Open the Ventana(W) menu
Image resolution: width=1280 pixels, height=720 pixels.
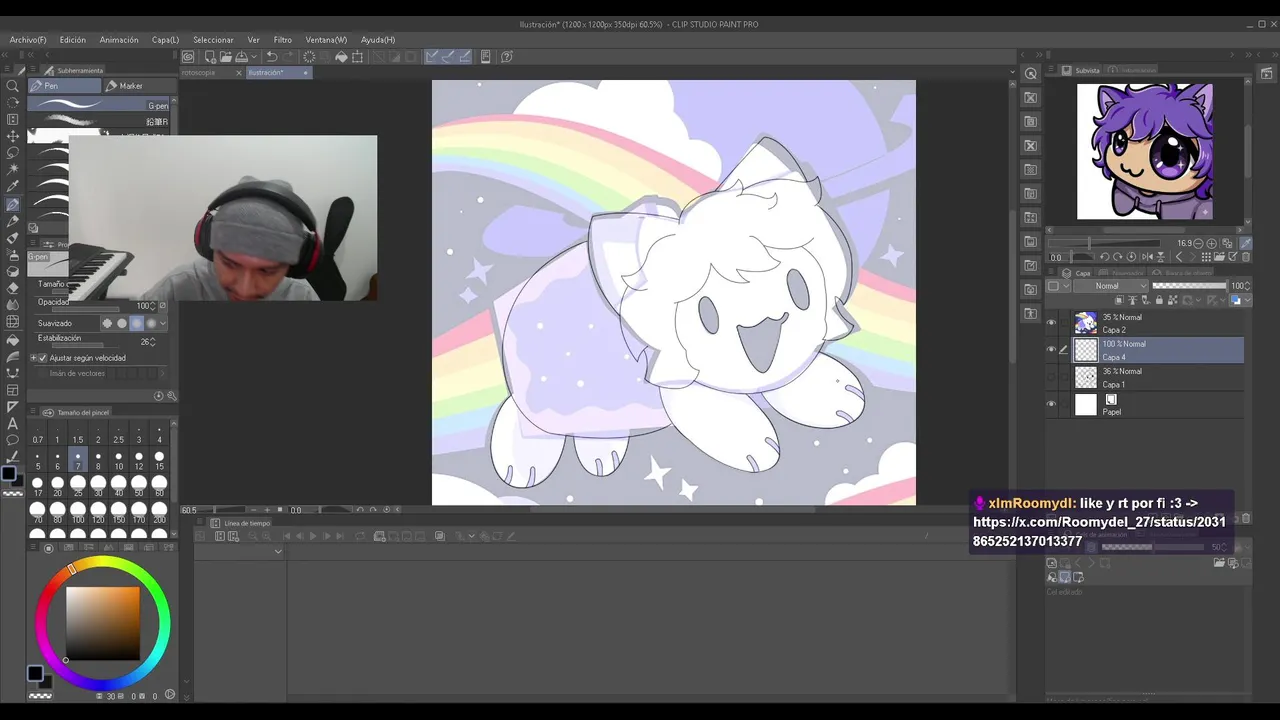tap(326, 40)
